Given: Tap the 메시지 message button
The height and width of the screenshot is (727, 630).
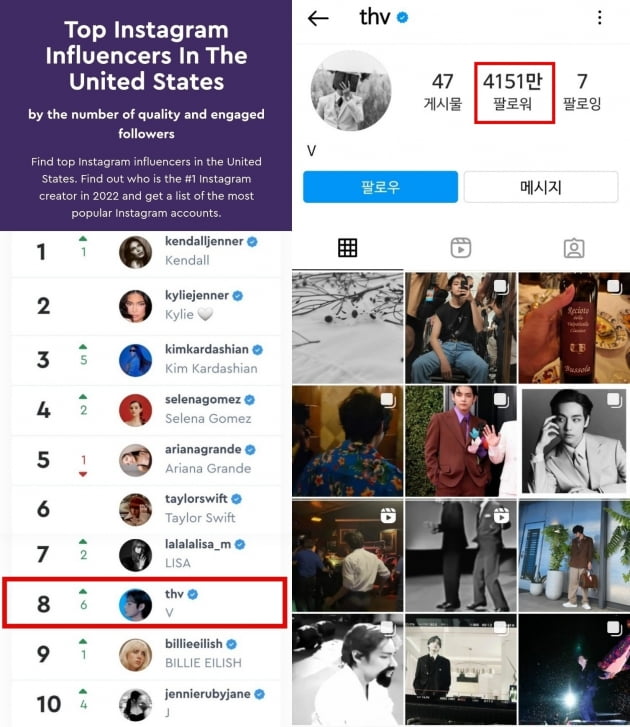Looking at the screenshot, I should [x=541, y=187].
